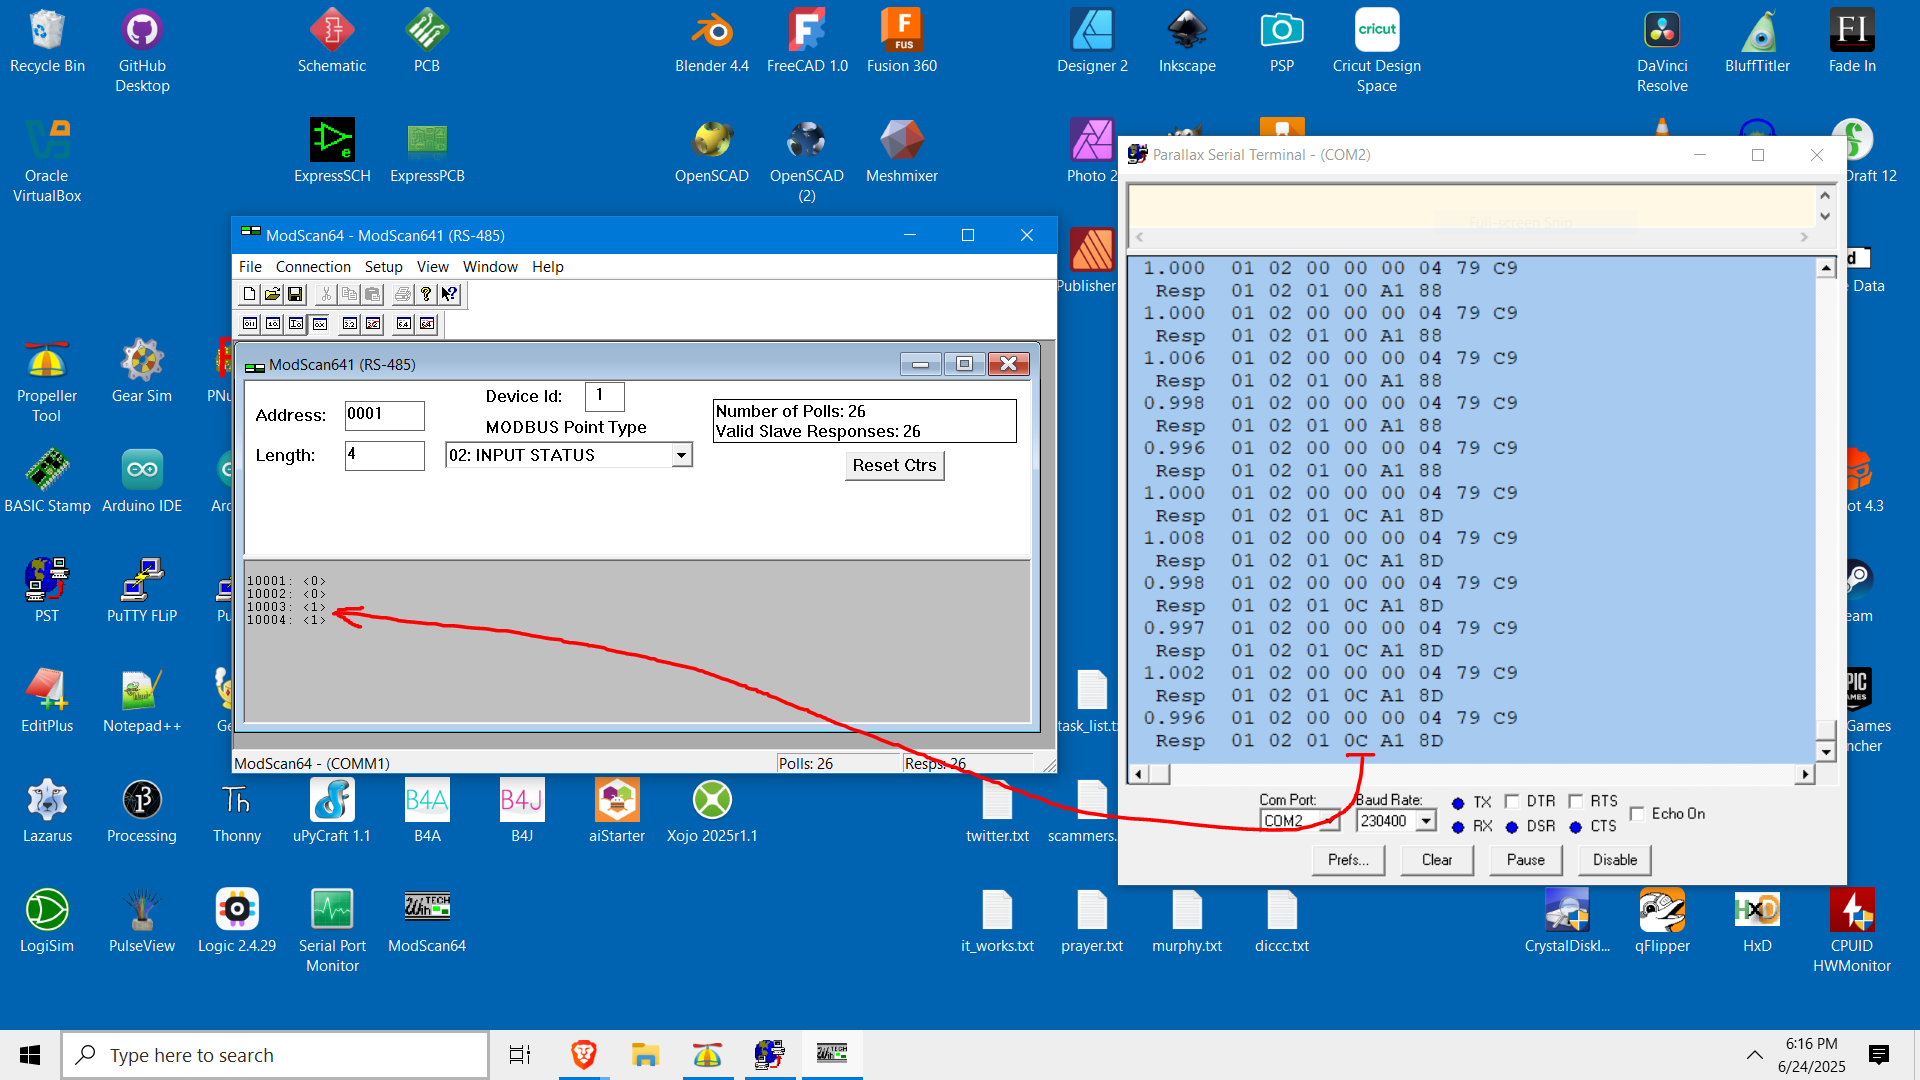This screenshot has height=1080, width=1920.
Task: Open Notepad++ desktop icon
Action: tap(142, 702)
